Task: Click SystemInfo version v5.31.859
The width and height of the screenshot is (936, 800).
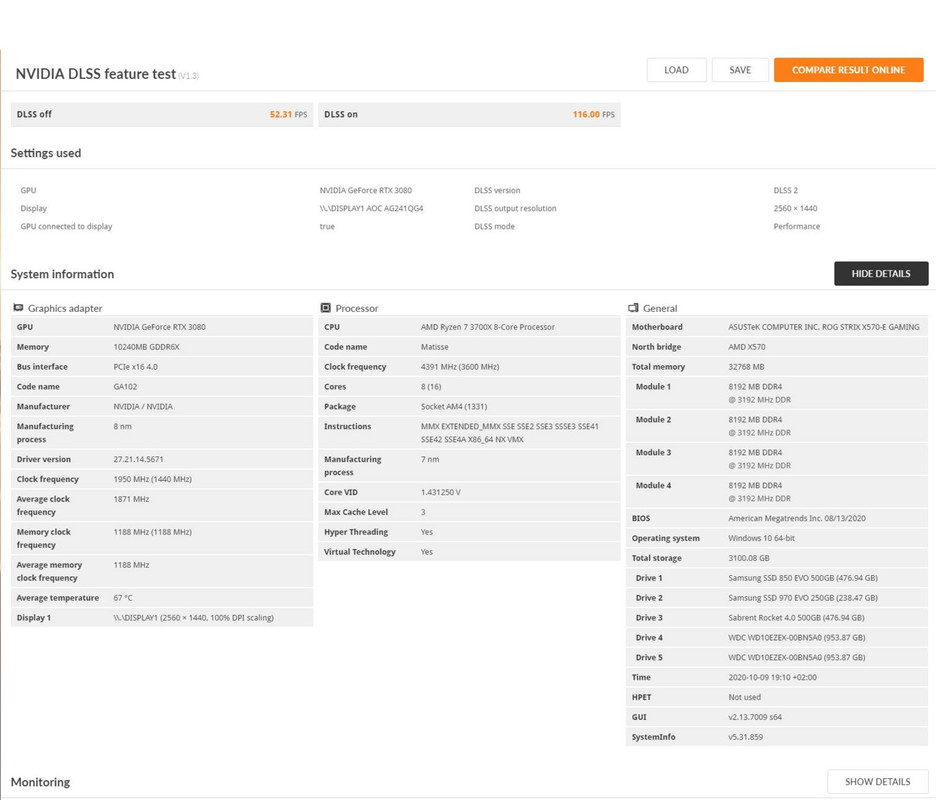Action: pyautogui.click(x=746, y=737)
